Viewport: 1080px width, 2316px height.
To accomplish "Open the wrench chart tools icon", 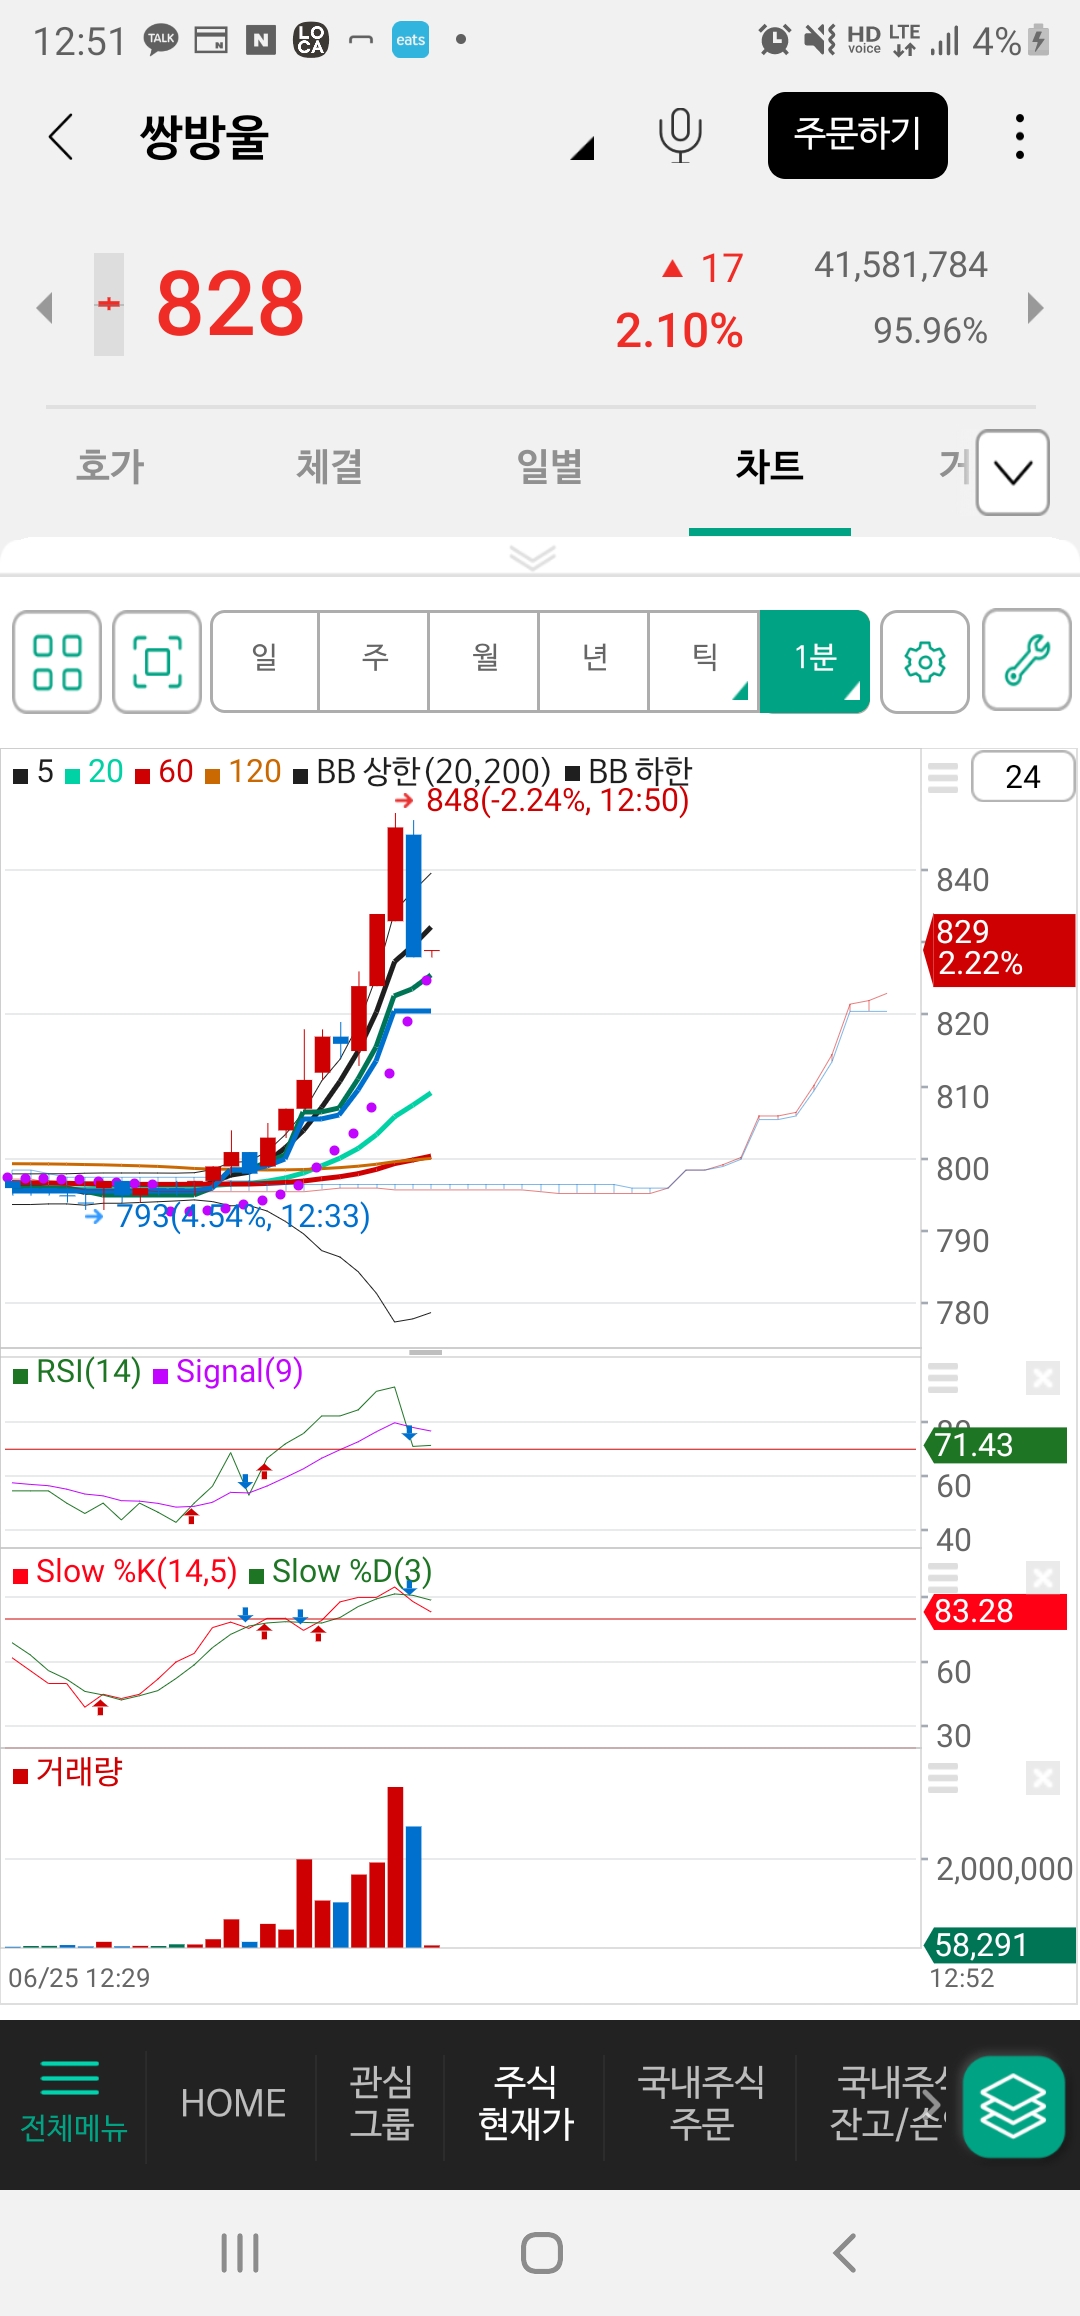I will (x=1027, y=662).
